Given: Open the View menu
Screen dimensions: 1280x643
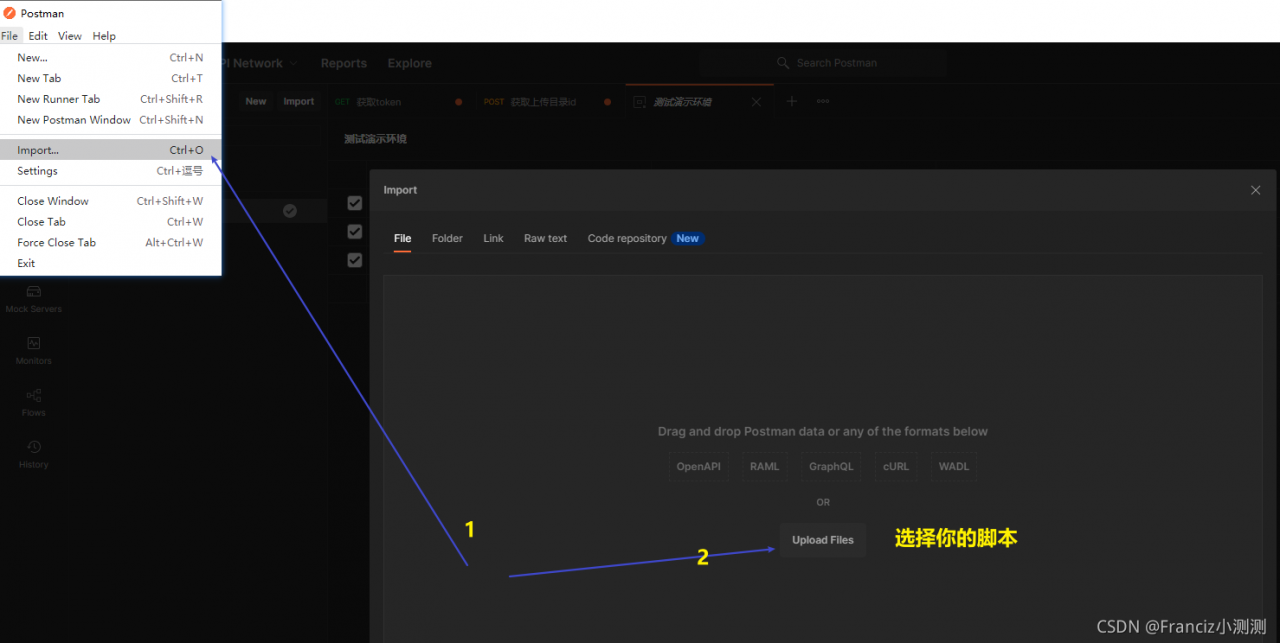Looking at the screenshot, I should tap(70, 36).
